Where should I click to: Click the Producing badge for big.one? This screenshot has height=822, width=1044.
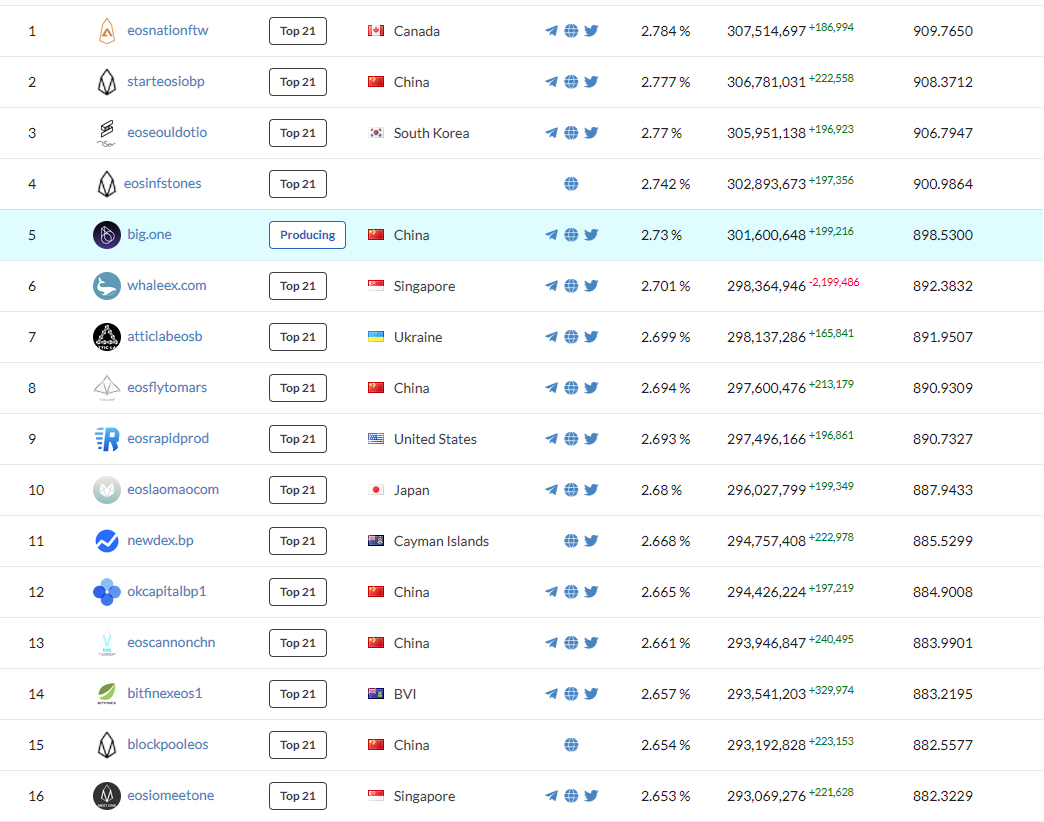pyautogui.click(x=307, y=235)
